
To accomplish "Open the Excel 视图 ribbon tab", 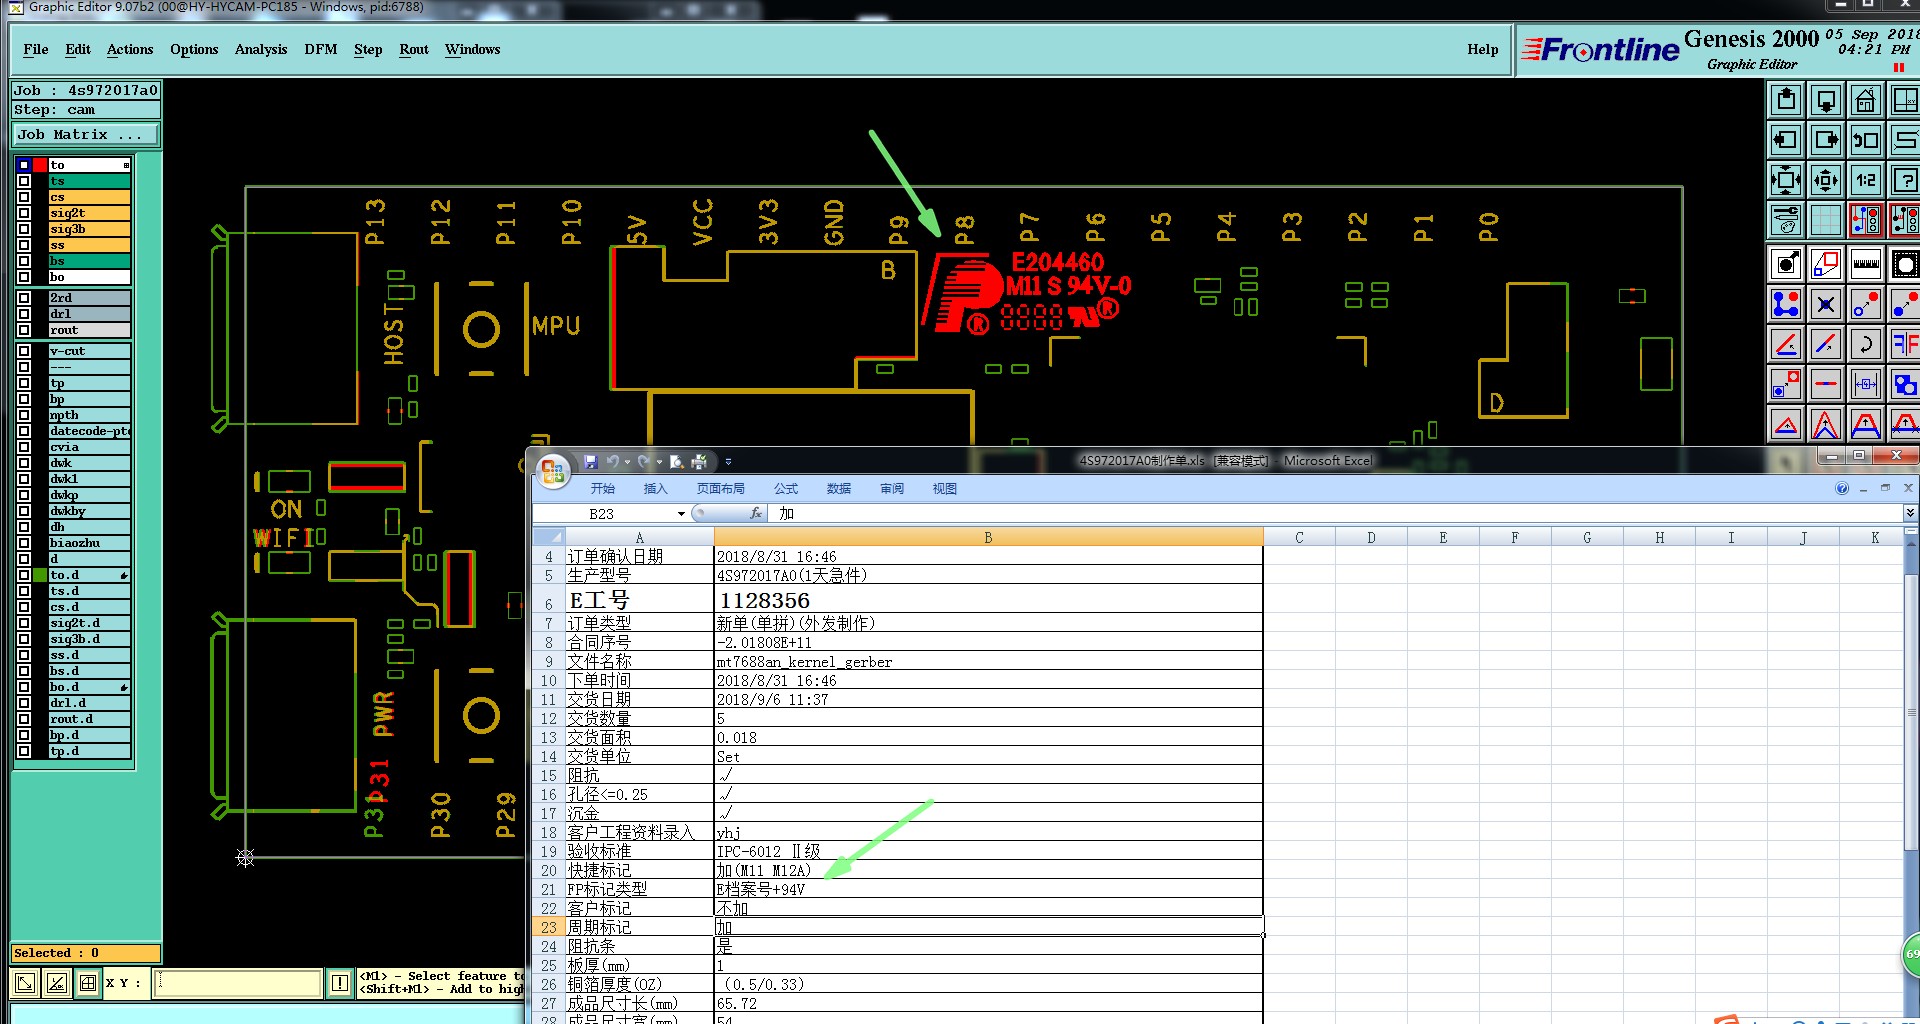I will point(945,488).
